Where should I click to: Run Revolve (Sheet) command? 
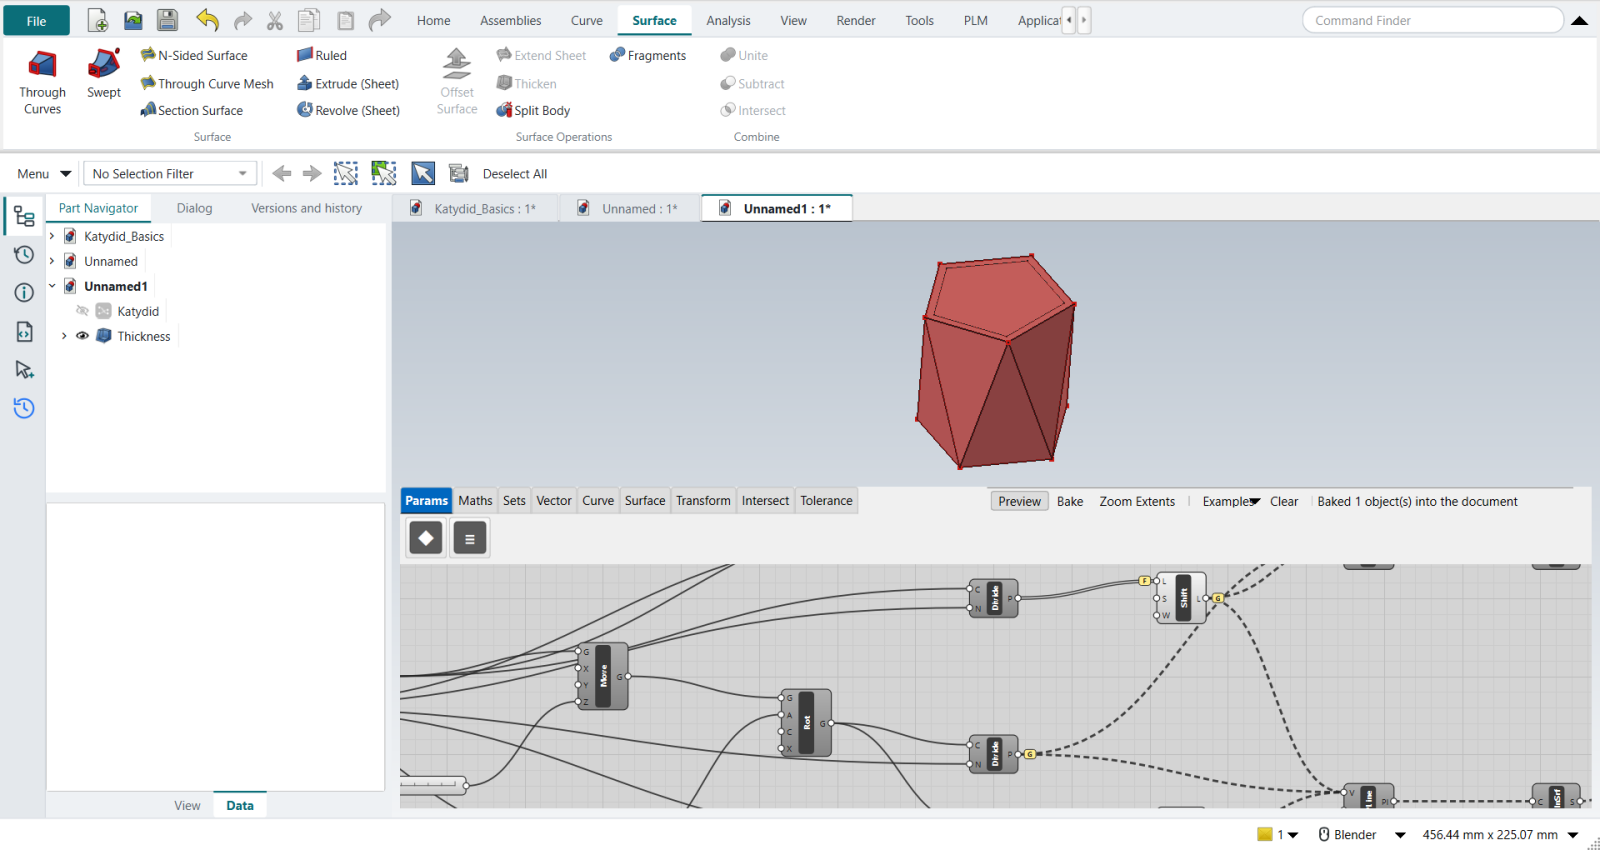coord(348,110)
